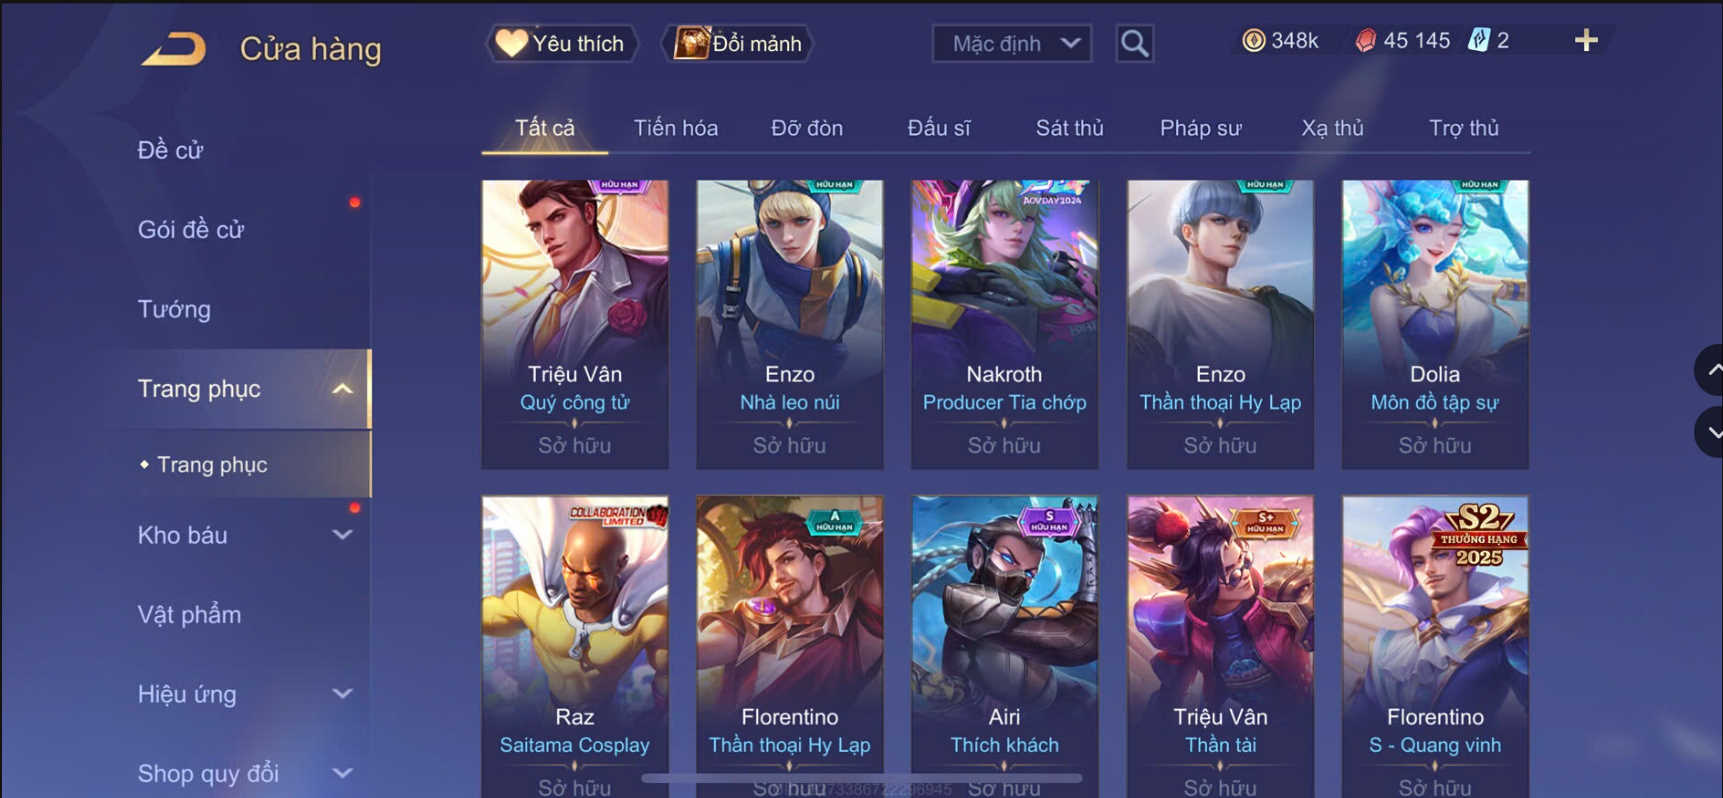
Task: Switch to the Pháp sư tab
Action: point(1200,128)
